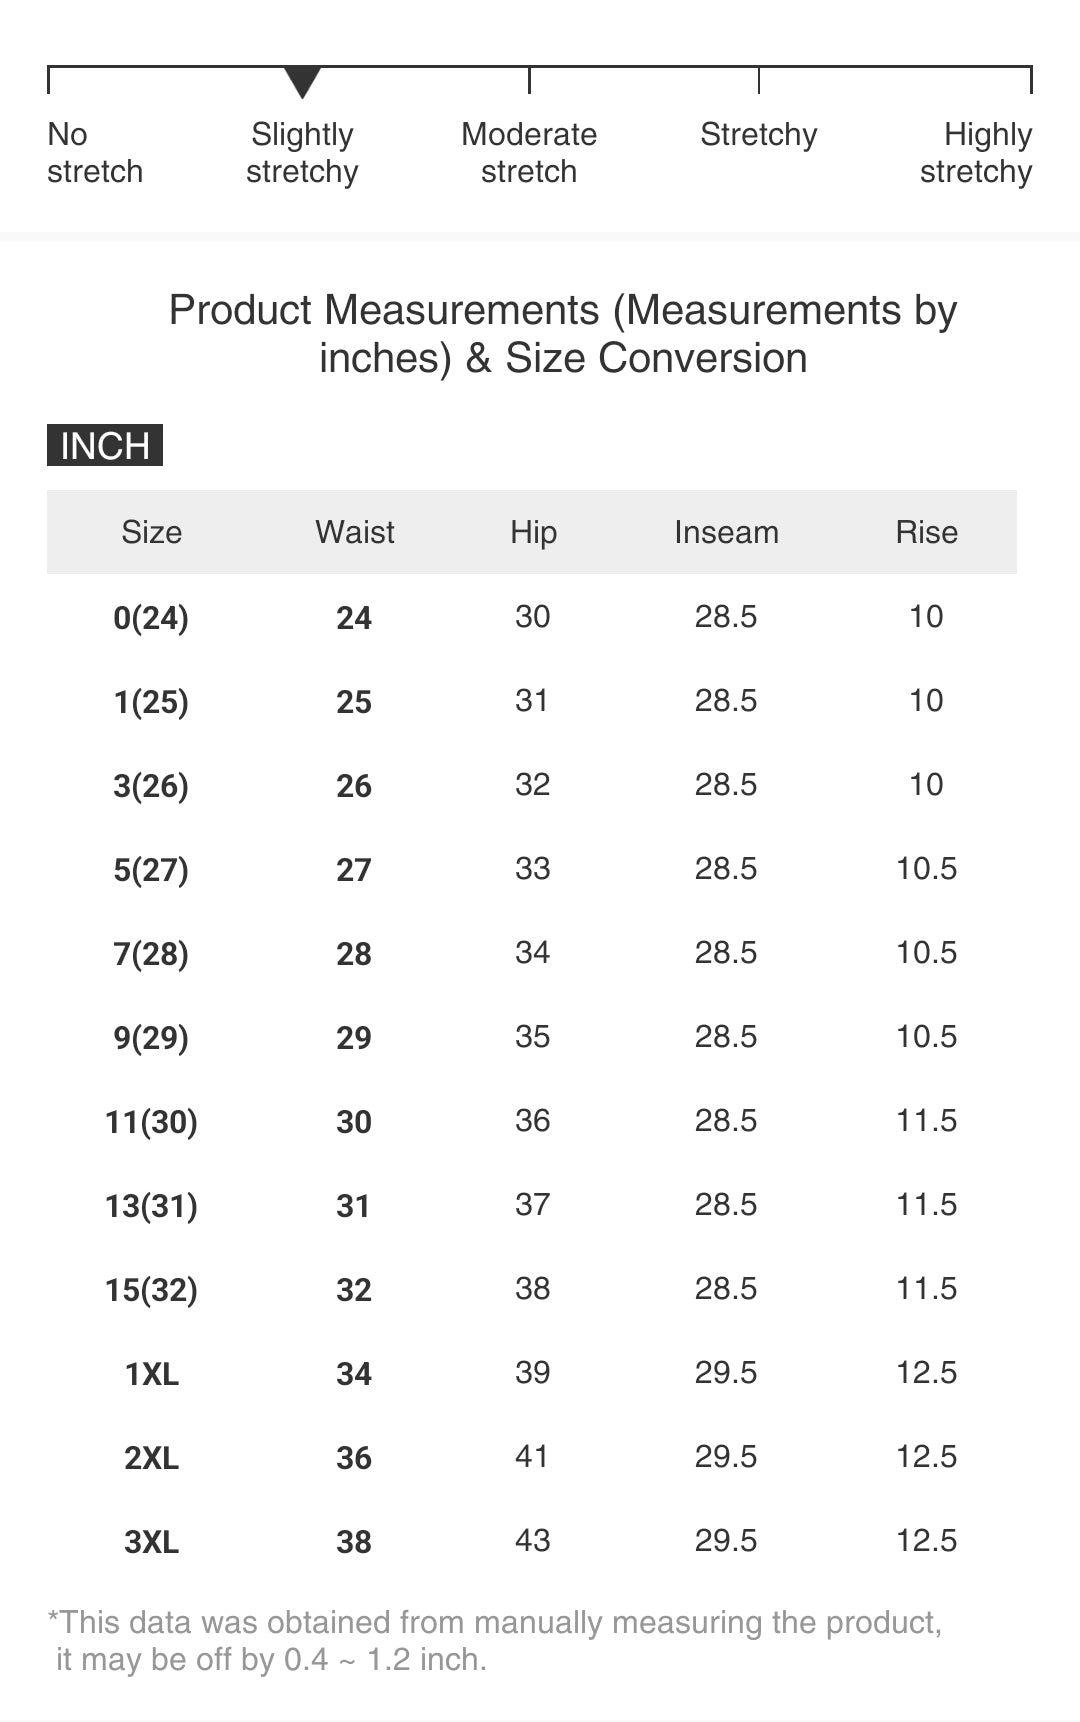Click the Waist column header
This screenshot has height=1722, width=1080.
pyautogui.click(x=355, y=532)
